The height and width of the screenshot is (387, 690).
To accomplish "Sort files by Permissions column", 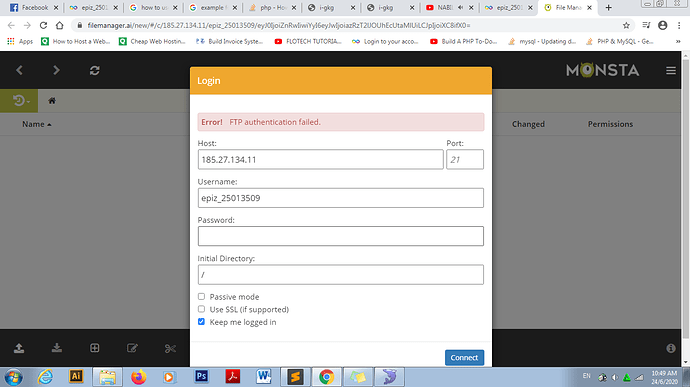I will pos(610,124).
